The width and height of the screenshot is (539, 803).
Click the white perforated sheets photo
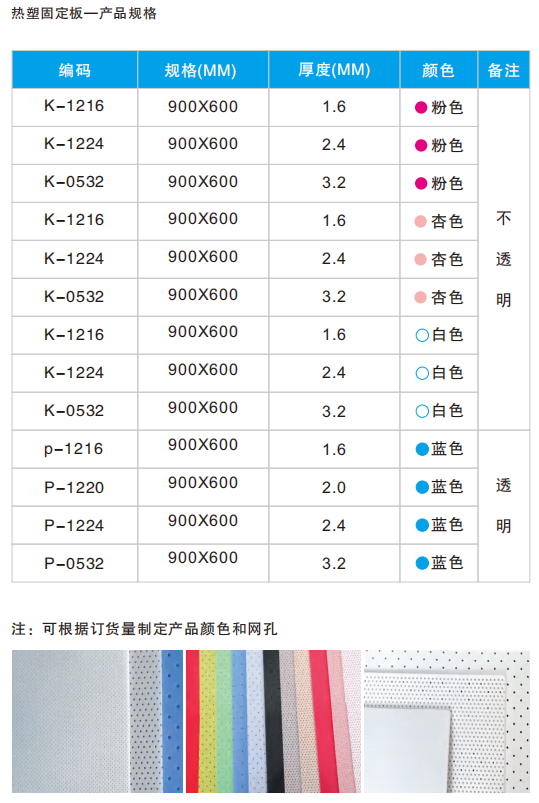pyautogui.click(x=447, y=721)
